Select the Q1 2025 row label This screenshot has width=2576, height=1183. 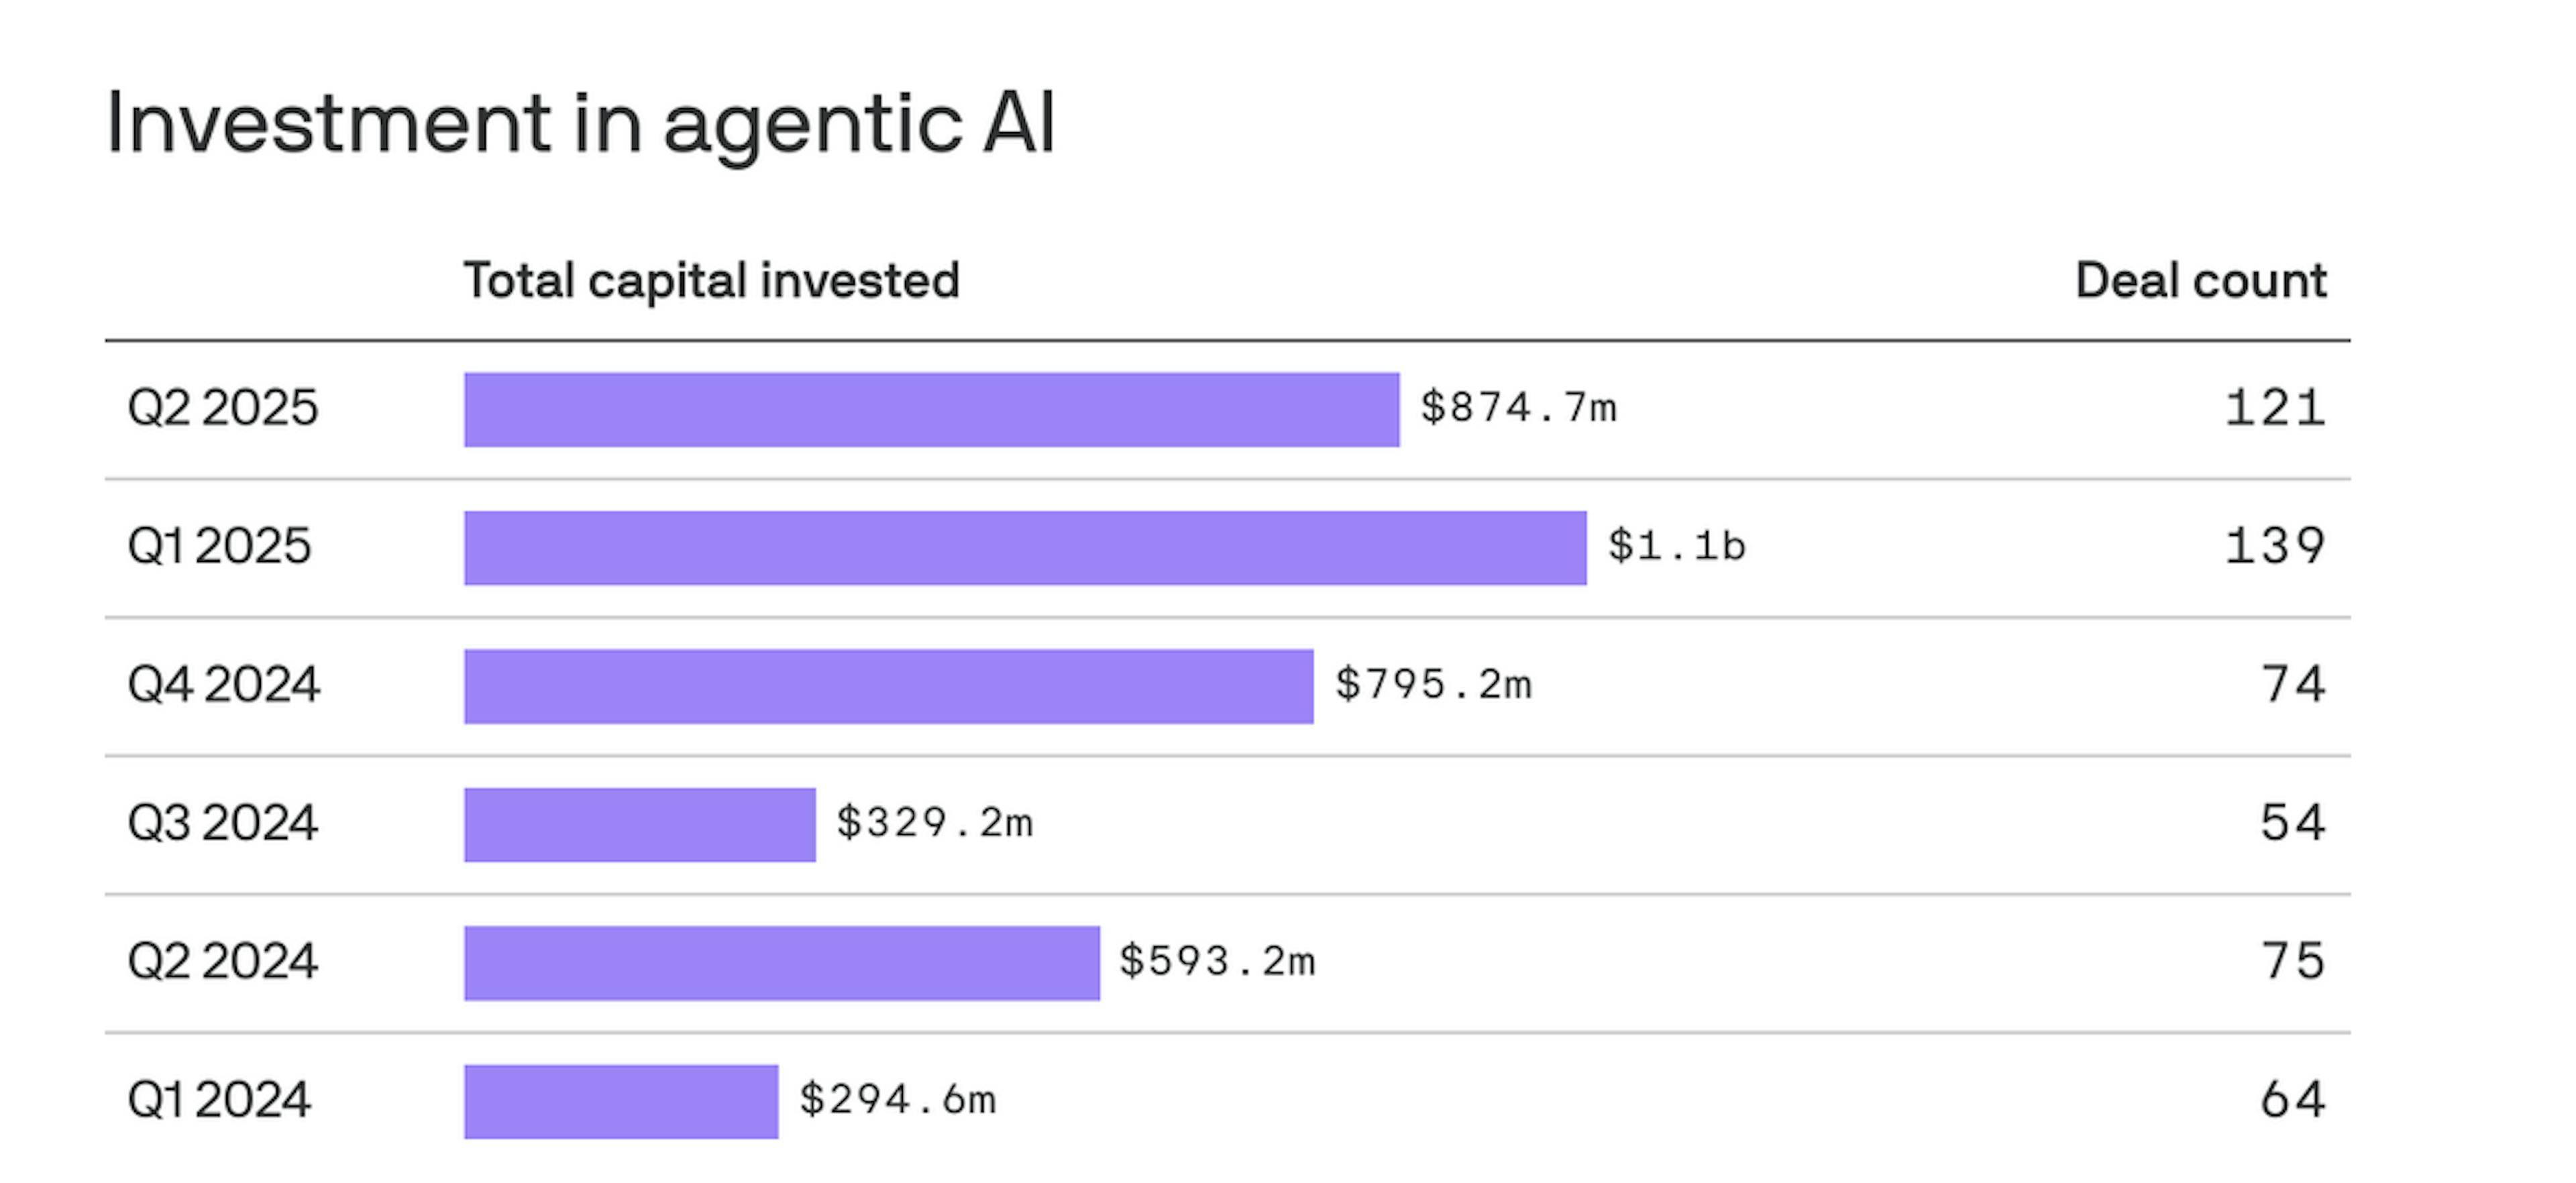click(x=219, y=546)
